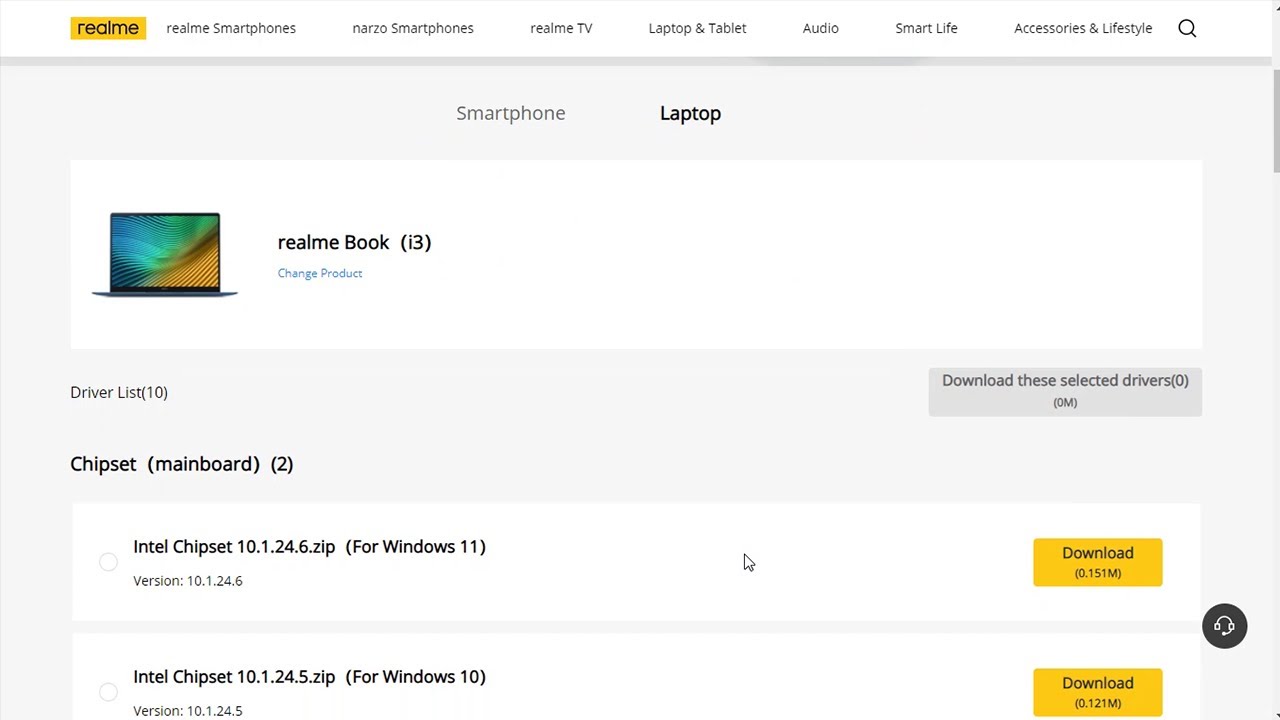Expand the realme TV menu

[x=561, y=28]
